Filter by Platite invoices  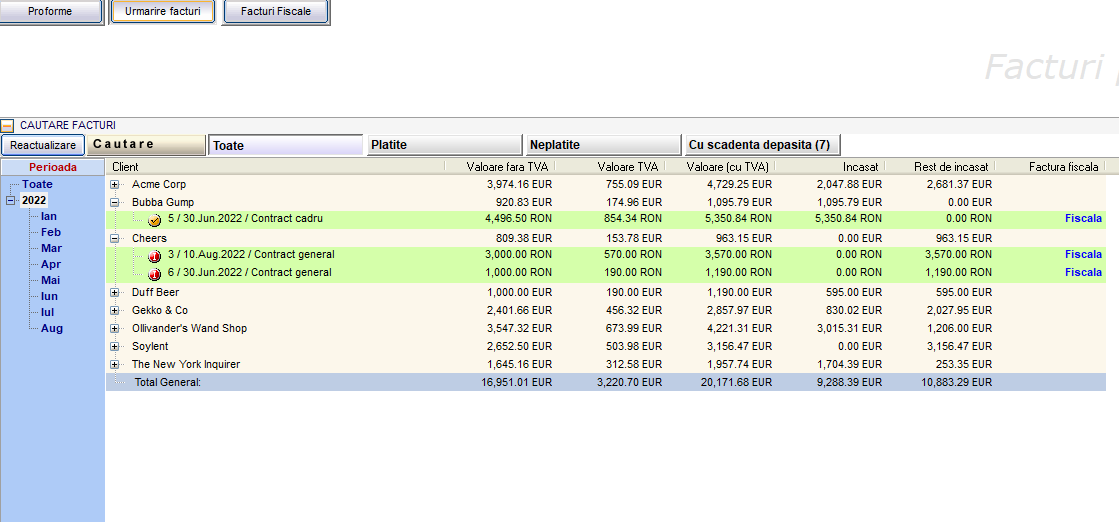point(444,145)
